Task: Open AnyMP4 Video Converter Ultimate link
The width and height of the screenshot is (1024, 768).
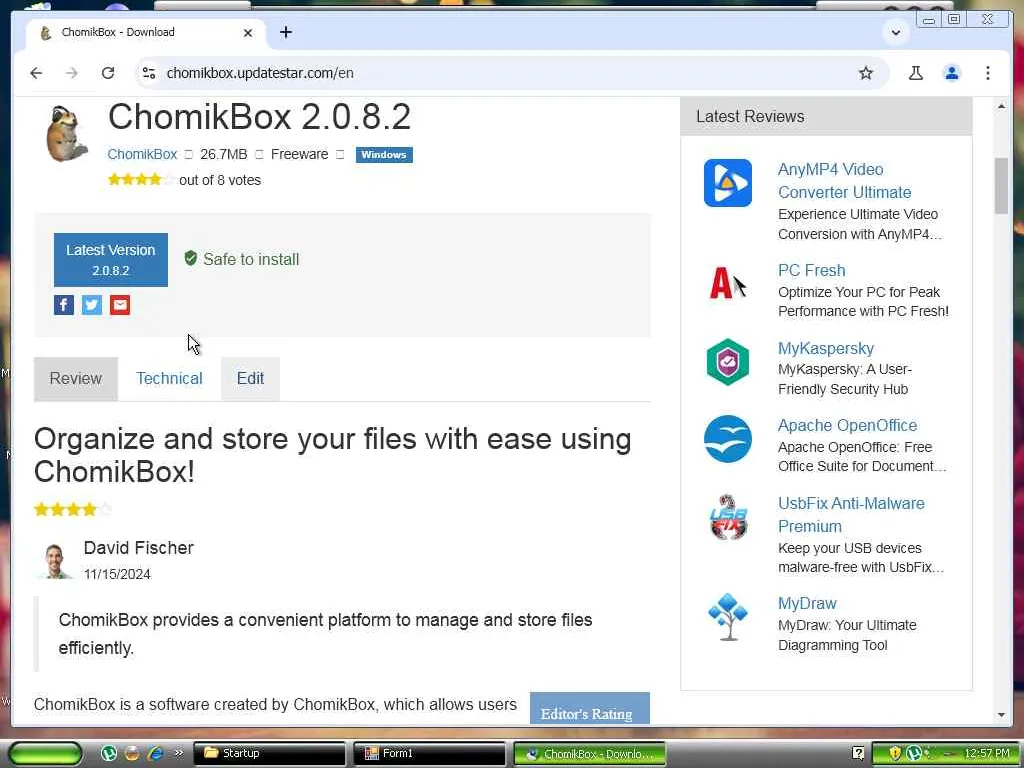Action: point(844,181)
